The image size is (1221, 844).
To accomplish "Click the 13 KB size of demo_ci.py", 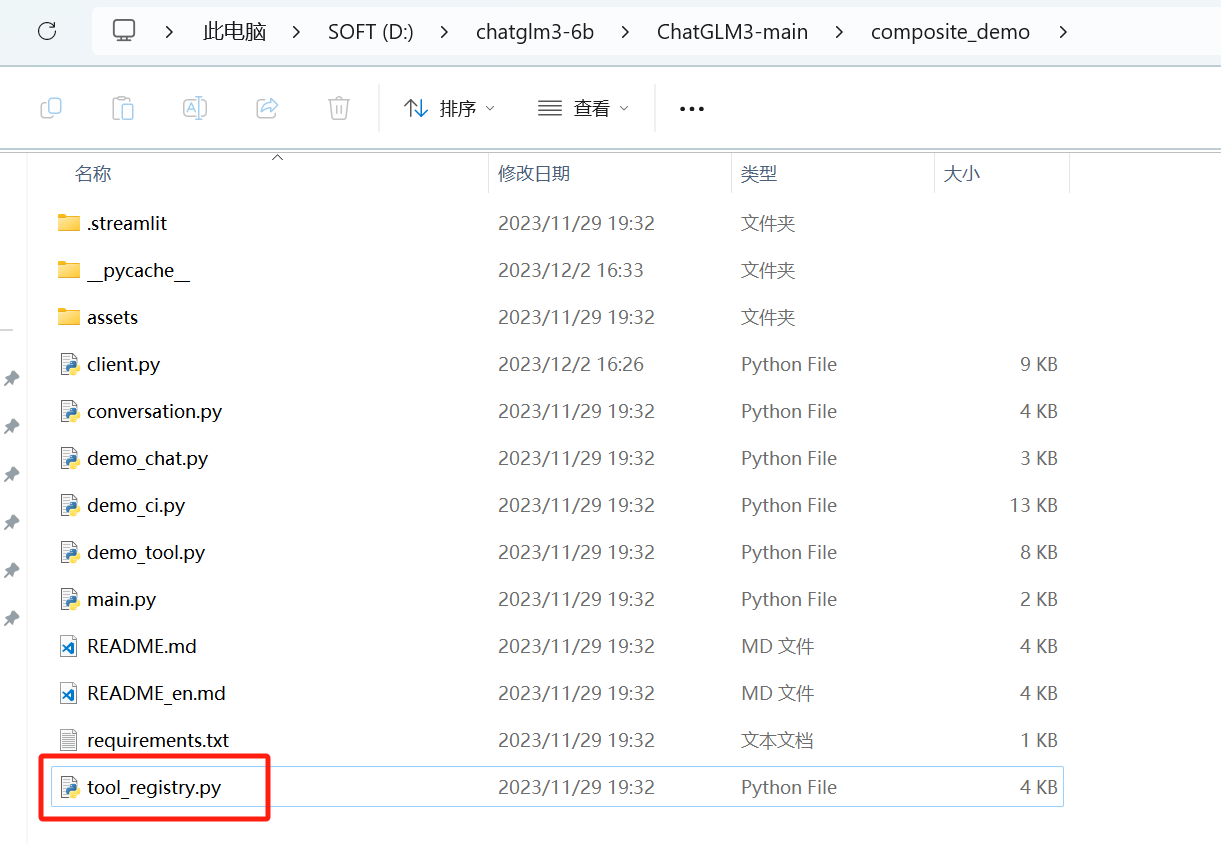I will point(1033,505).
